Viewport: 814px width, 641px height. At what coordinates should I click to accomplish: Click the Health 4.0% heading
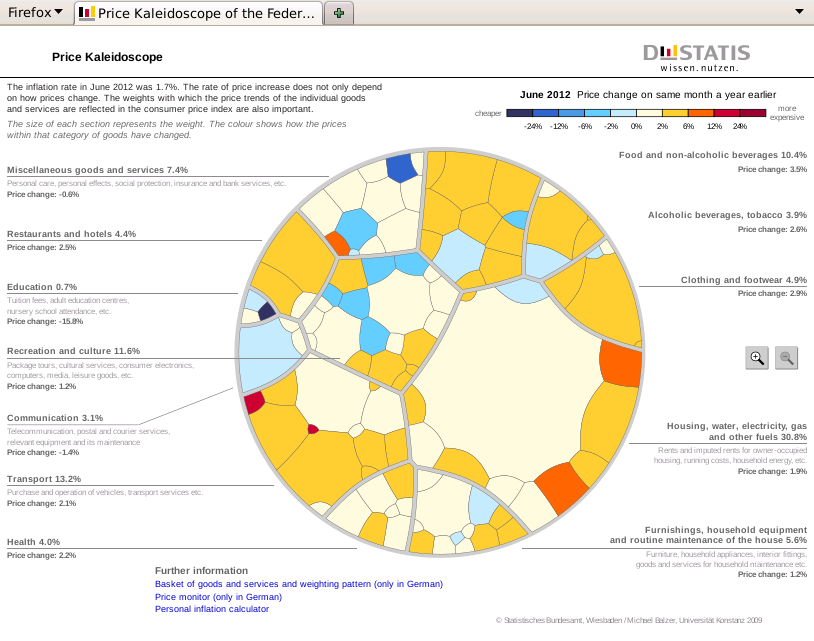click(x=34, y=542)
